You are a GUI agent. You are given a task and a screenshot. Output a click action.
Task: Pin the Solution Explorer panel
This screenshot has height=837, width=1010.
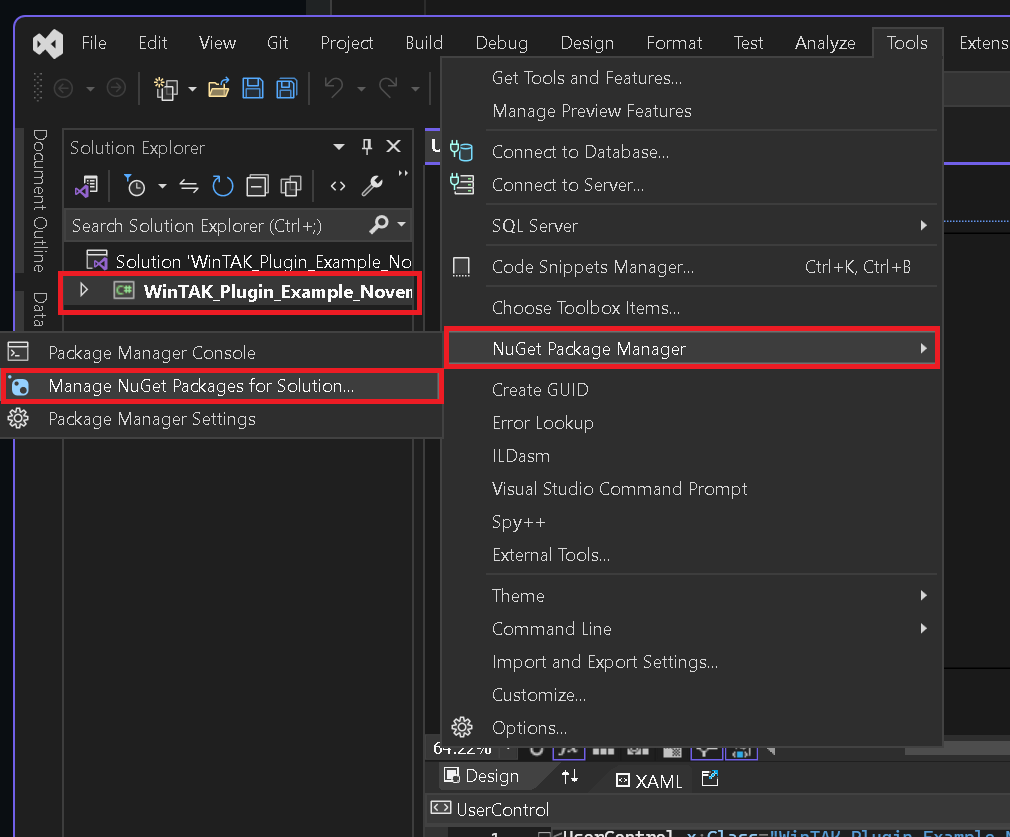coord(367,147)
